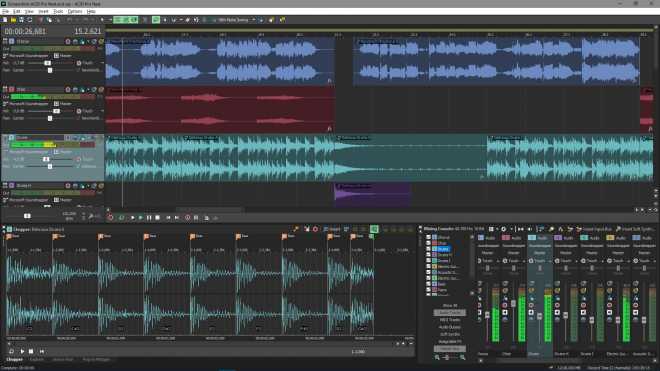
Task: Click the wrench icon in the Mixing Console toolbar
Action: point(551,229)
